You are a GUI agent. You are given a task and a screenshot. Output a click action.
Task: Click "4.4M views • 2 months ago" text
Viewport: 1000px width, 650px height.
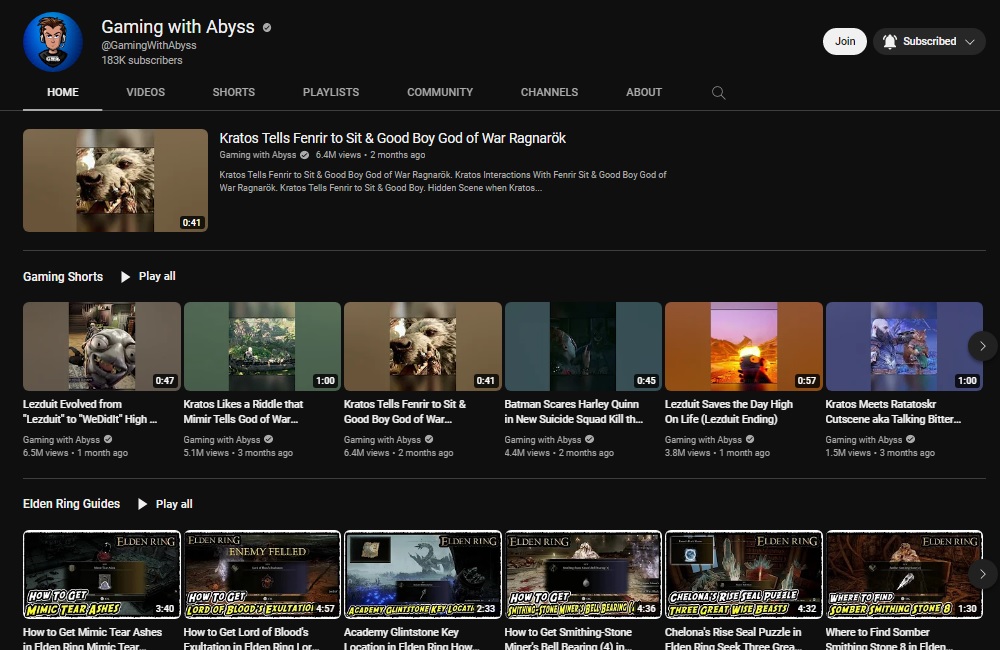[x=559, y=453]
